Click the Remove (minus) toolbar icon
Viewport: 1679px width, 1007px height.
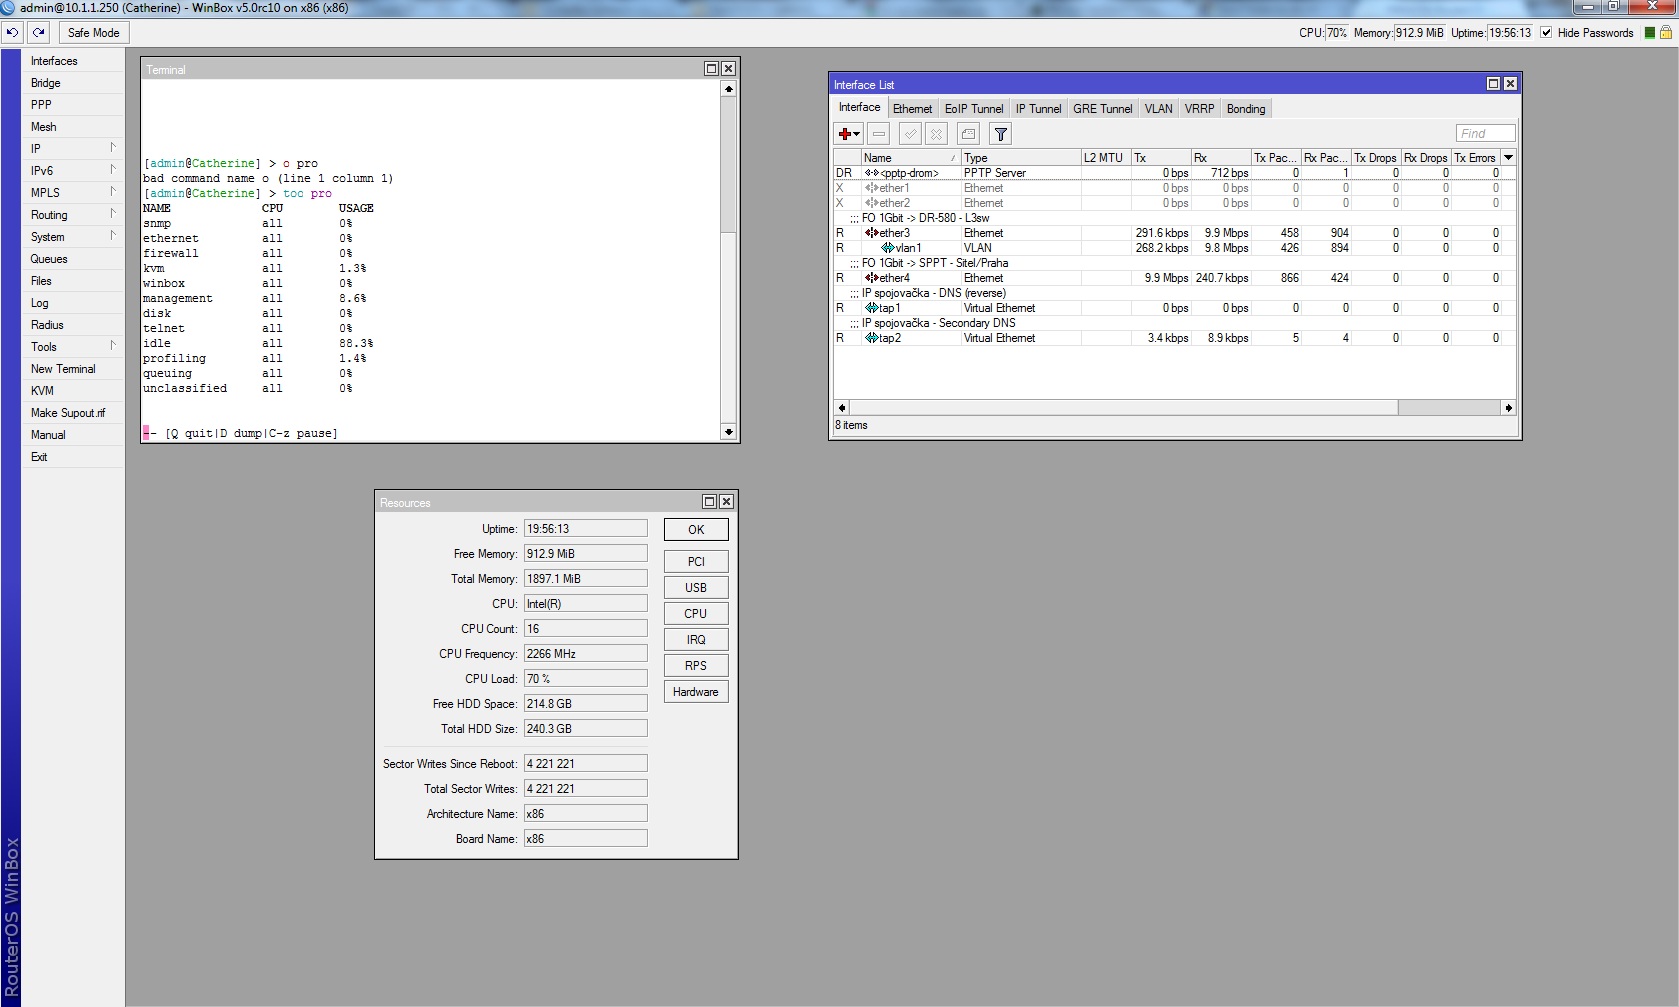[x=879, y=134]
